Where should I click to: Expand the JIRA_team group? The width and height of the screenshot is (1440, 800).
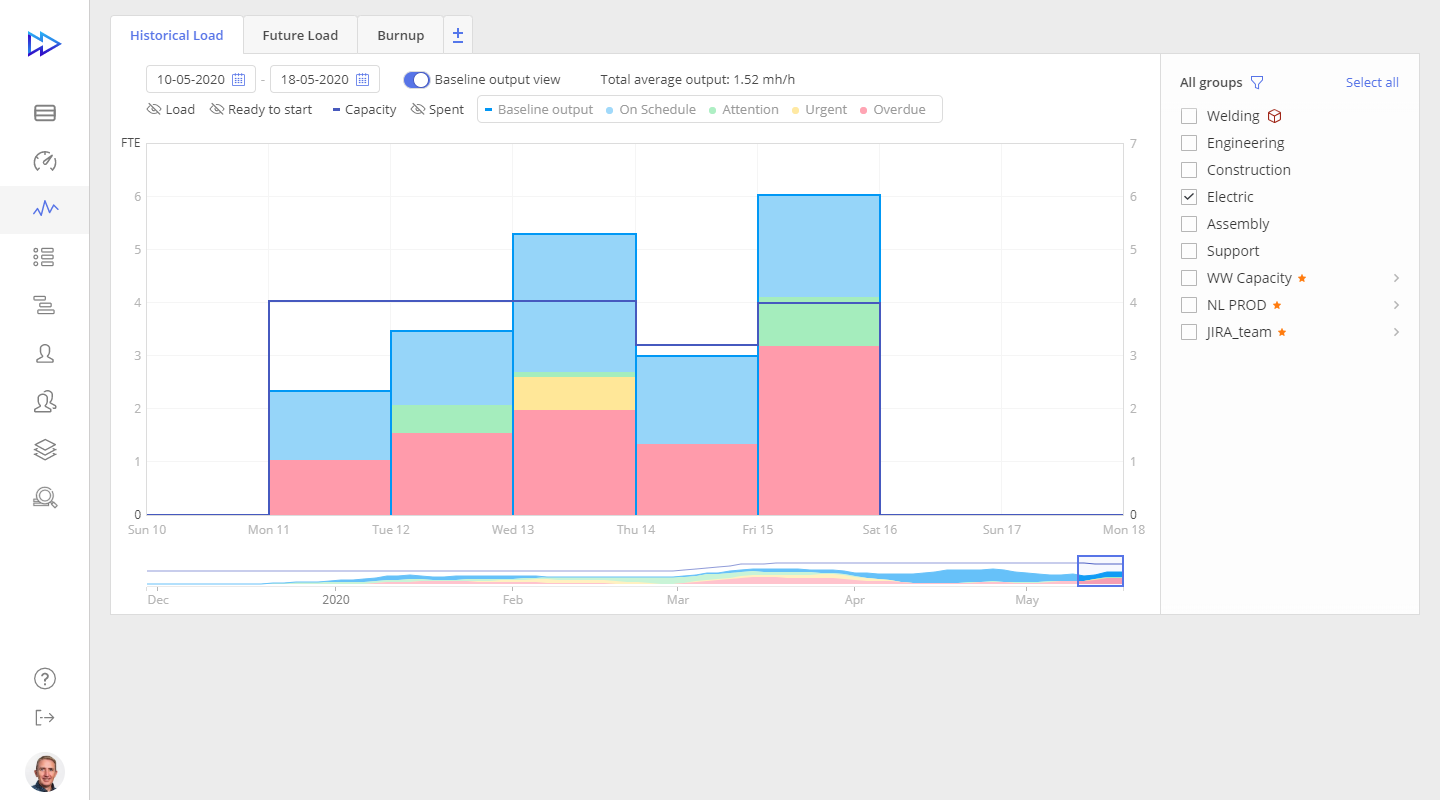pos(1396,332)
